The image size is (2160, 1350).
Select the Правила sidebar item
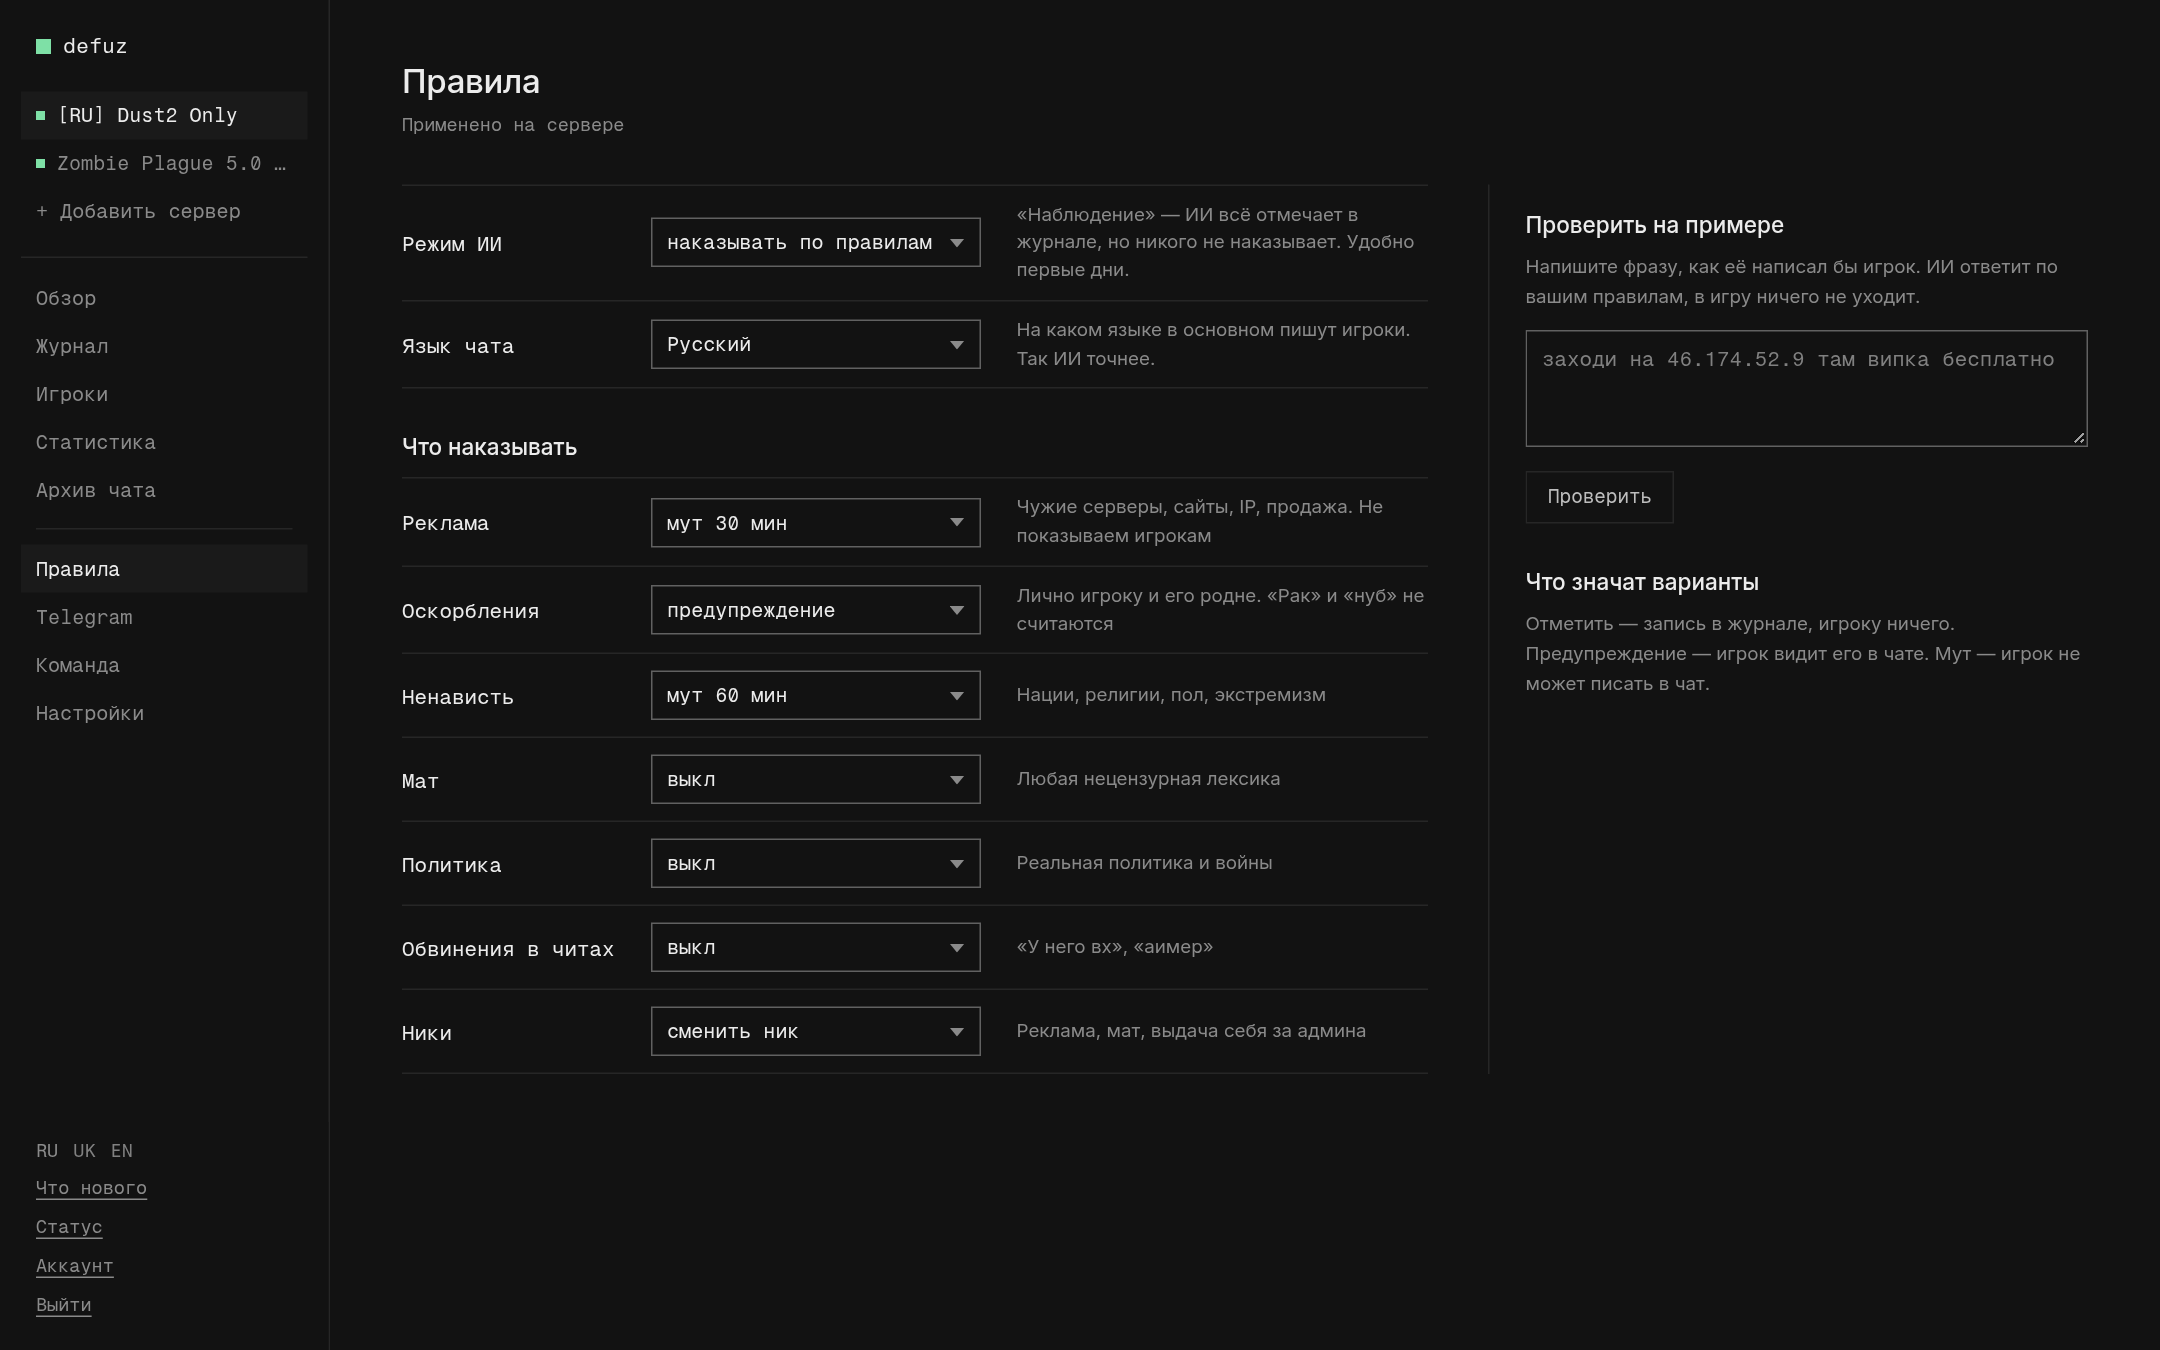164,569
